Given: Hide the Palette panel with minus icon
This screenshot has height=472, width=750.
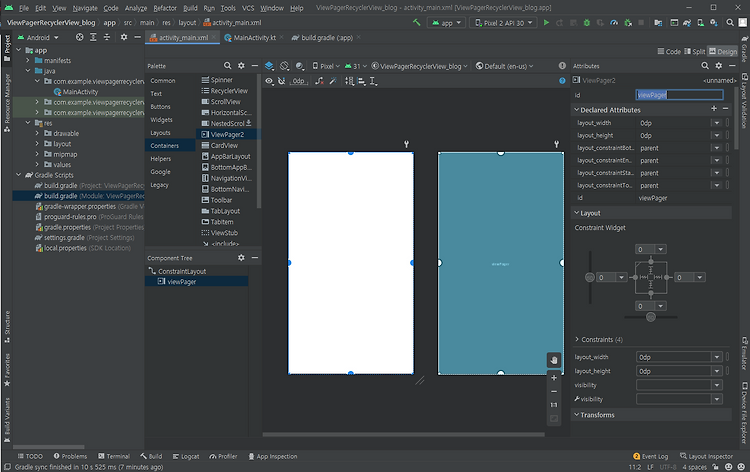Looking at the screenshot, I should click(255, 66).
